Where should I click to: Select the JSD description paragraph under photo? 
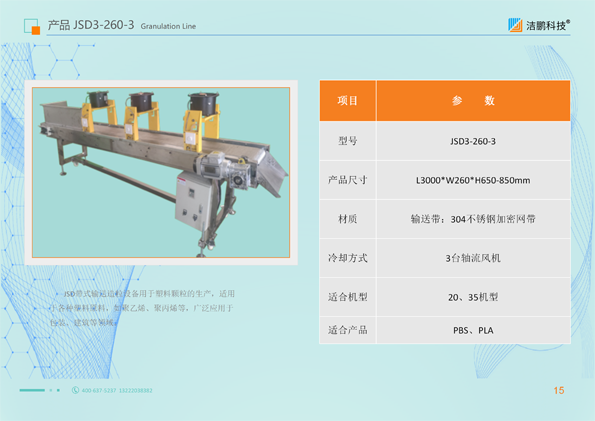(x=142, y=308)
